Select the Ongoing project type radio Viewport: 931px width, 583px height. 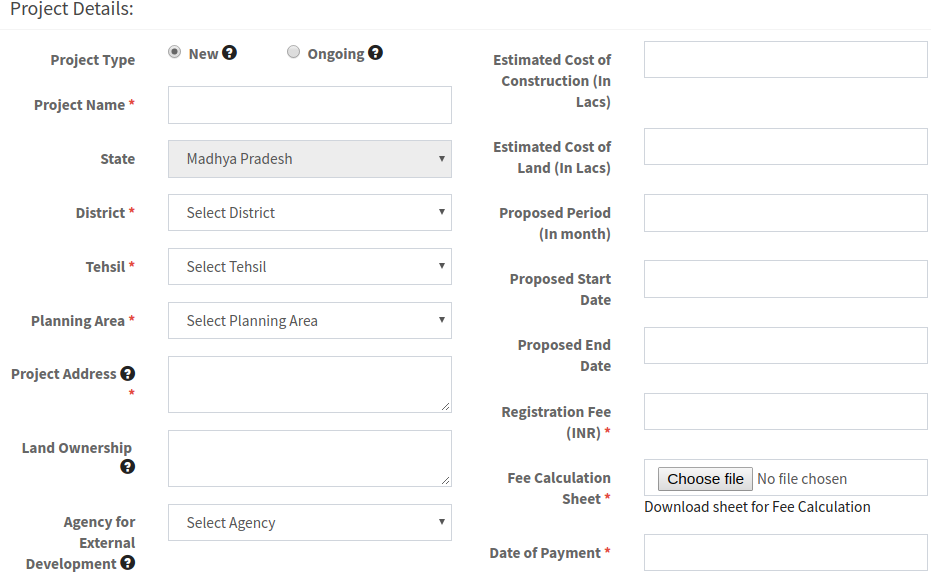pyautogui.click(x=293, y=52)
